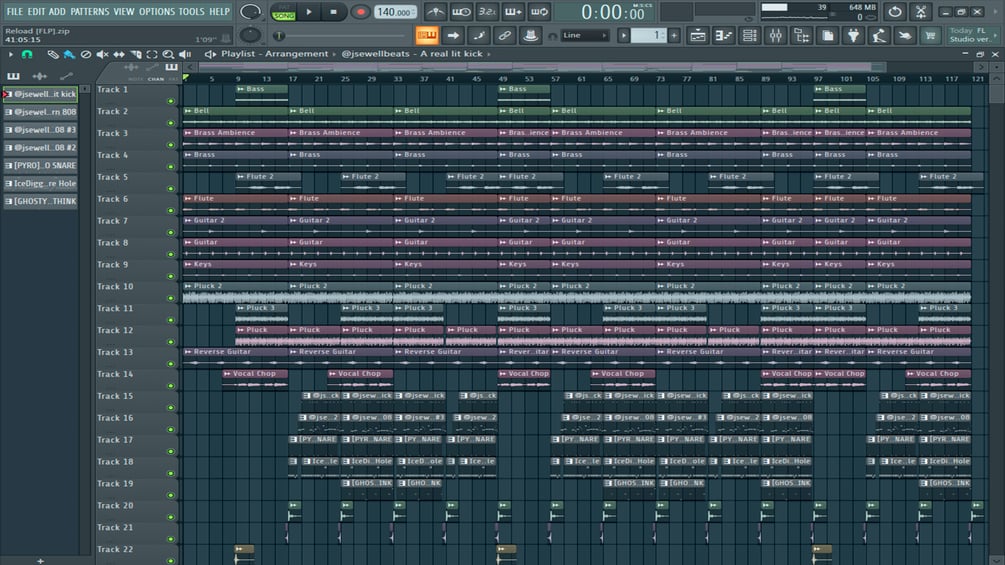Enable wait for input before playing
1005x565 pixels.
pyautogui.click(x=461, y=12)
